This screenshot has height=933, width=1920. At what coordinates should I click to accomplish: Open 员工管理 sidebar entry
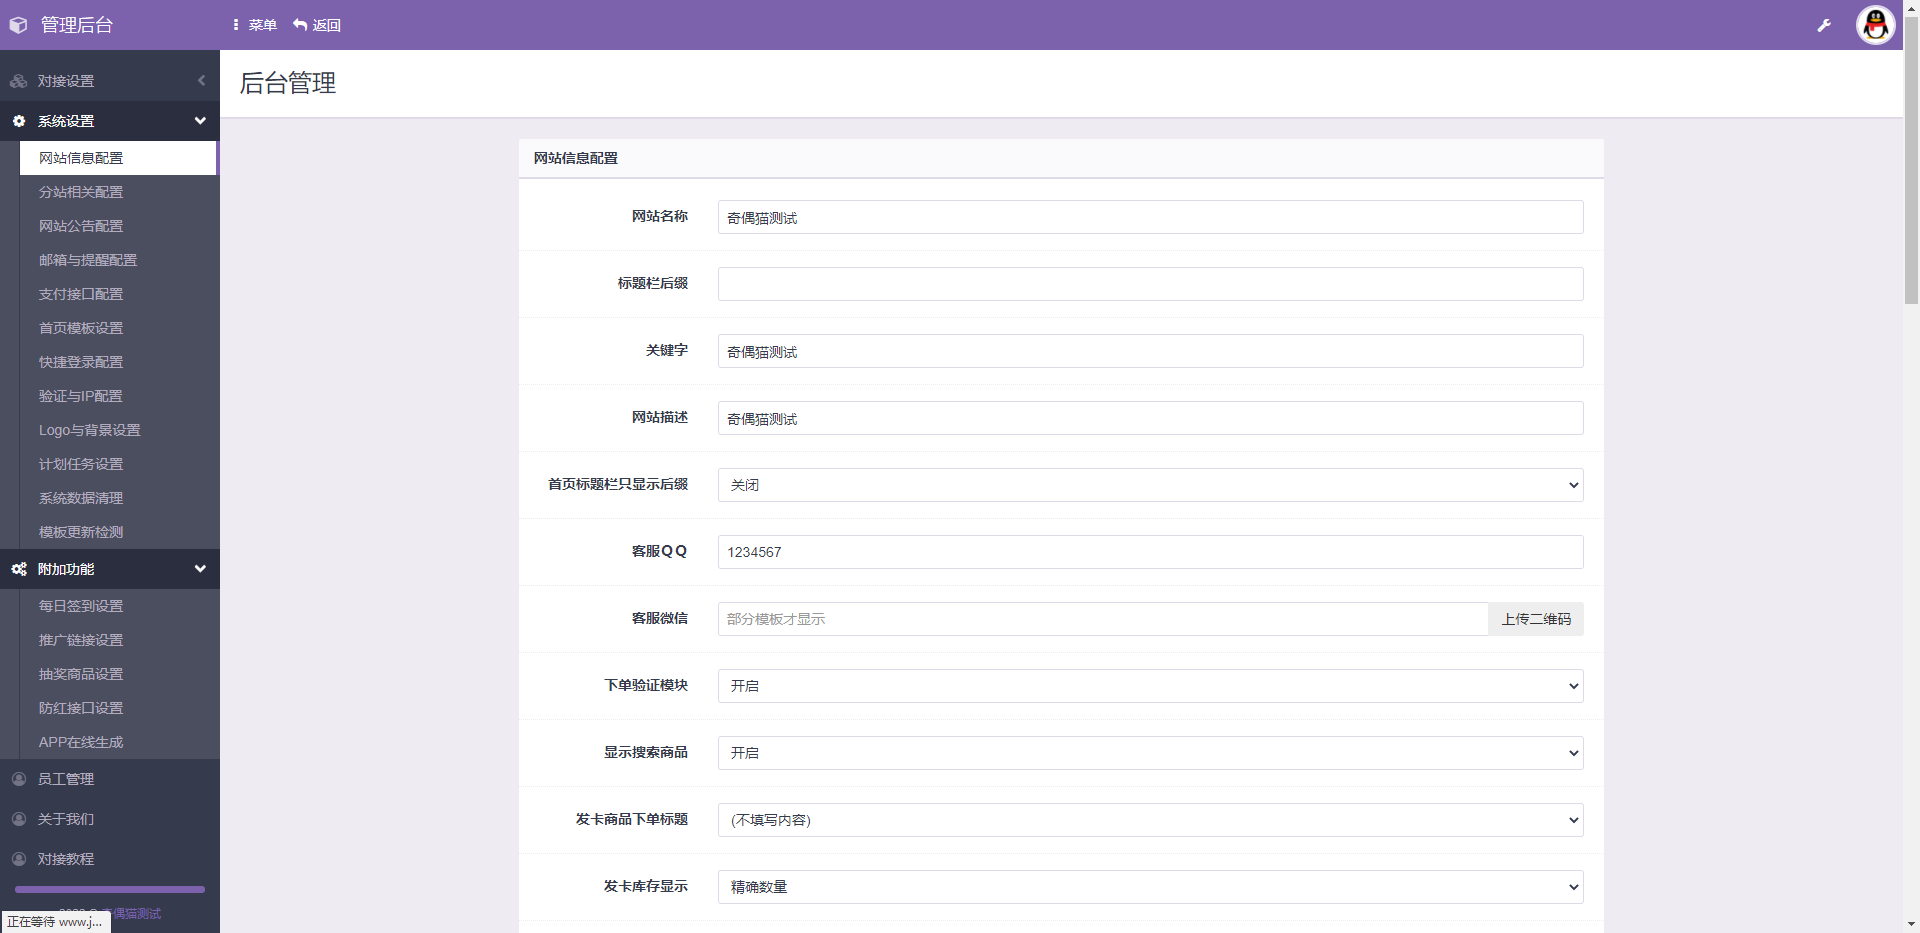(x=110, y=779)
